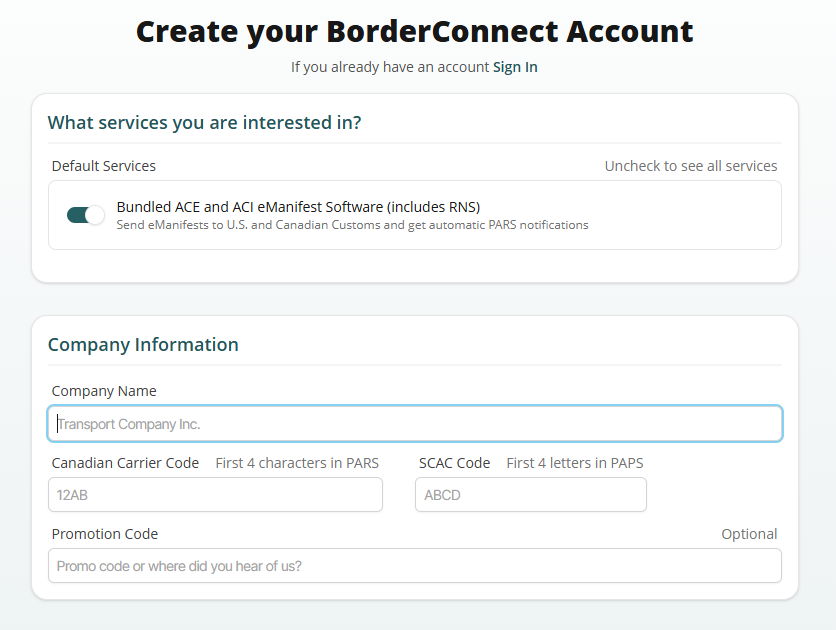Click the 'Company Information' section heading

(143, 344)
